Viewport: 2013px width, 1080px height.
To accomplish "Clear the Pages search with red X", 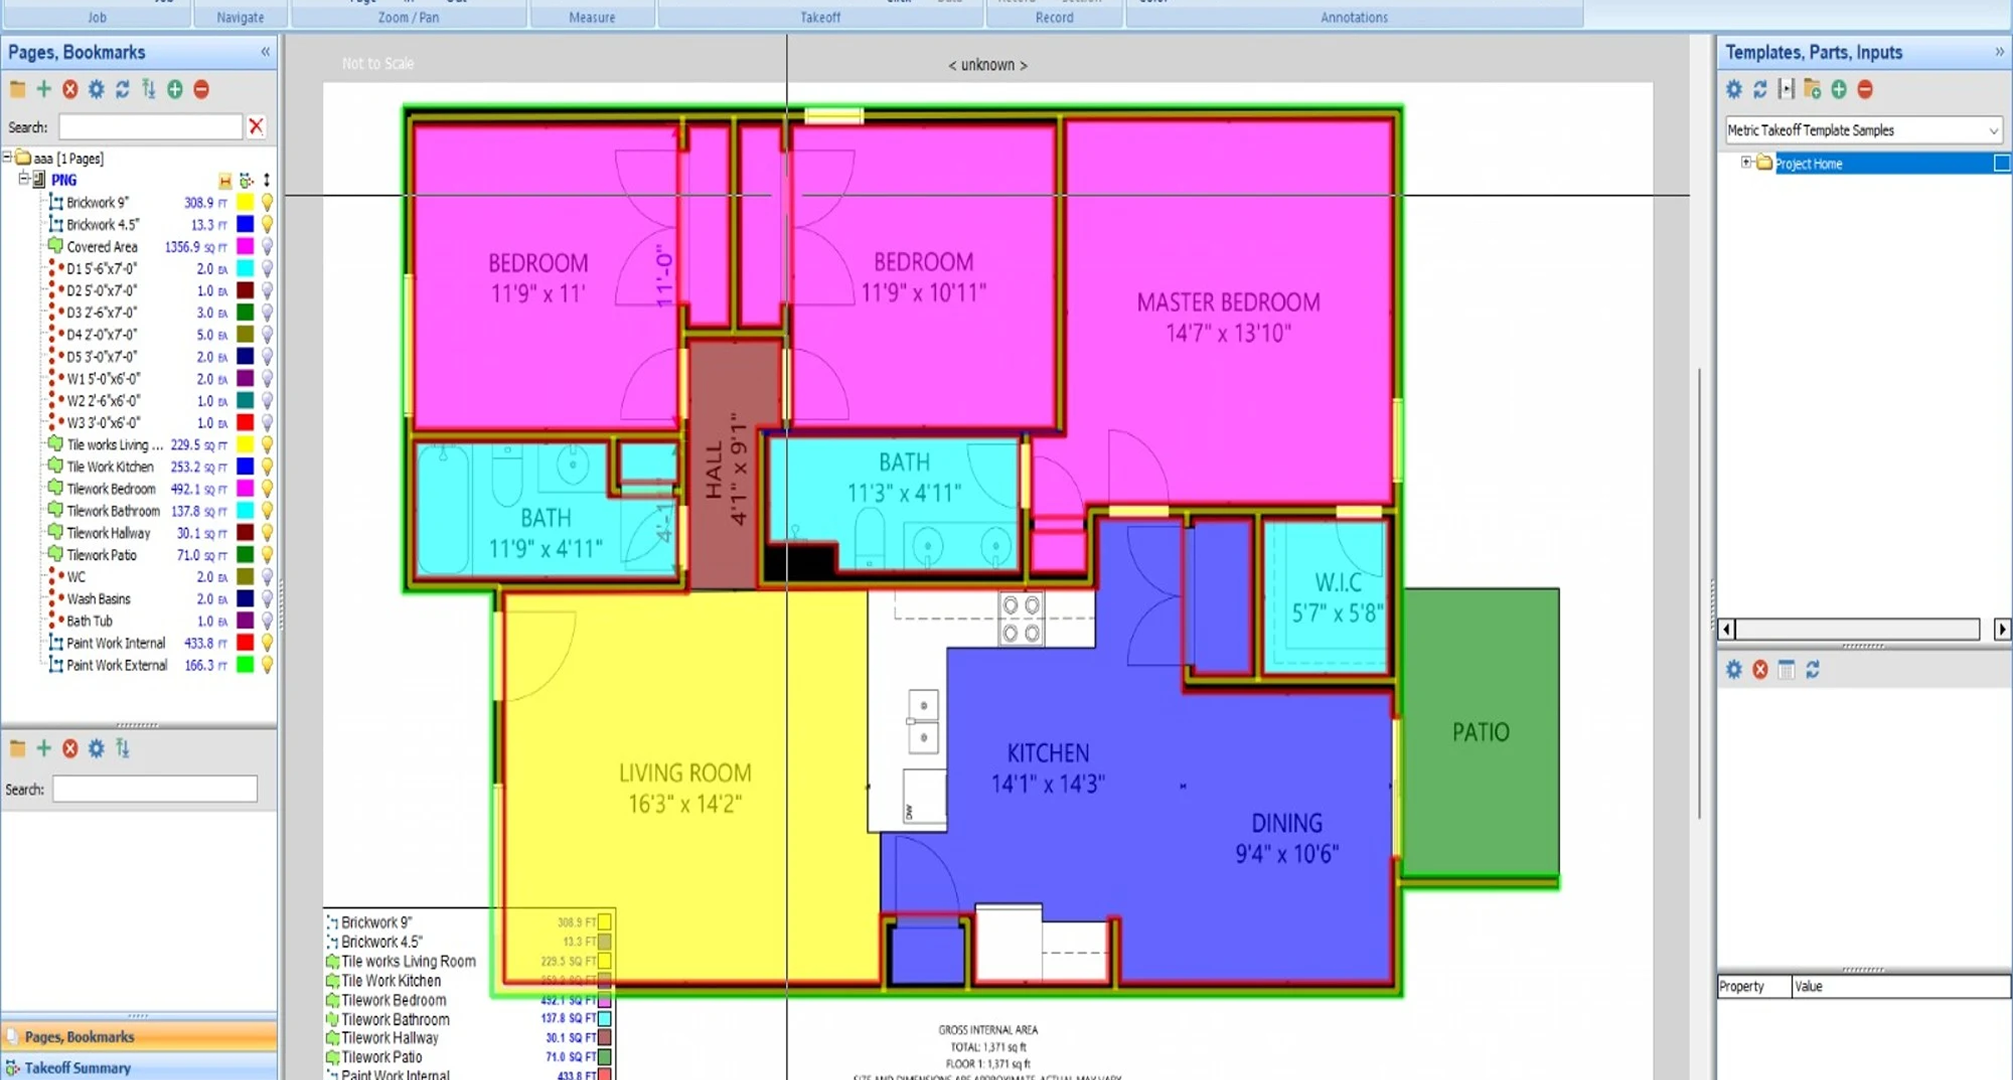I will [256, 127].
